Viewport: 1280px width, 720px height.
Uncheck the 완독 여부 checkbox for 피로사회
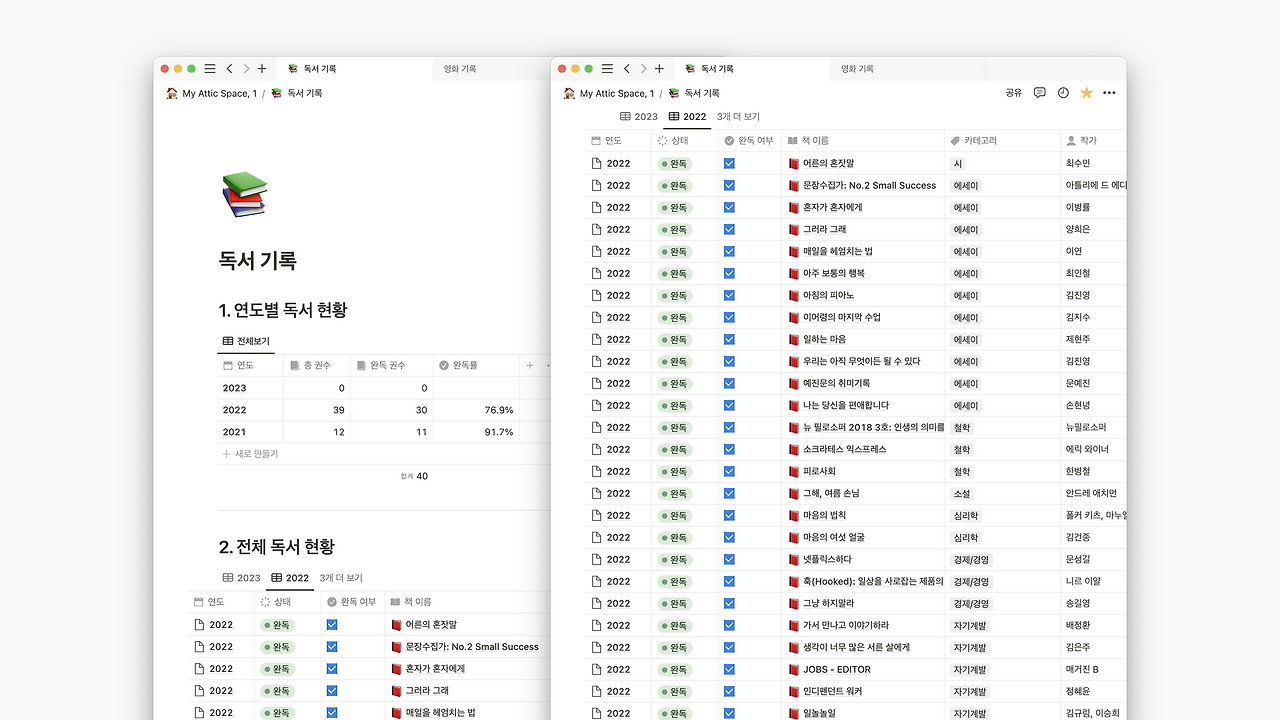pyautogui.click(x=729, y=471)
